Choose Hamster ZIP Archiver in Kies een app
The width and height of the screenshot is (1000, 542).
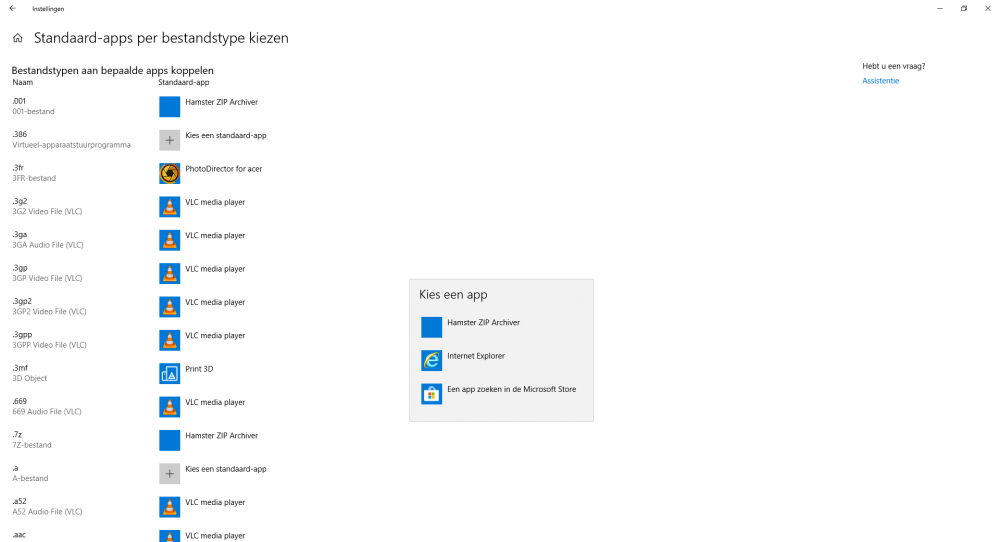click(x=501, y=327)
